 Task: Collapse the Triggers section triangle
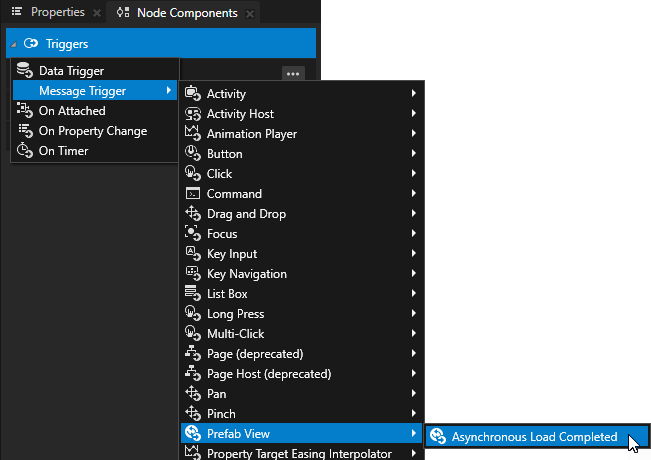tap(12, 45)
